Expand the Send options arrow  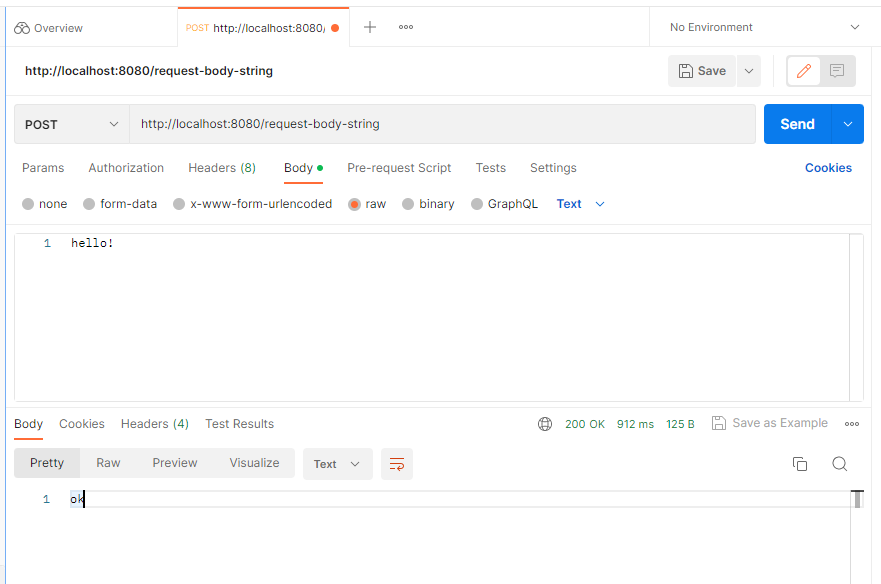(848, 124)
